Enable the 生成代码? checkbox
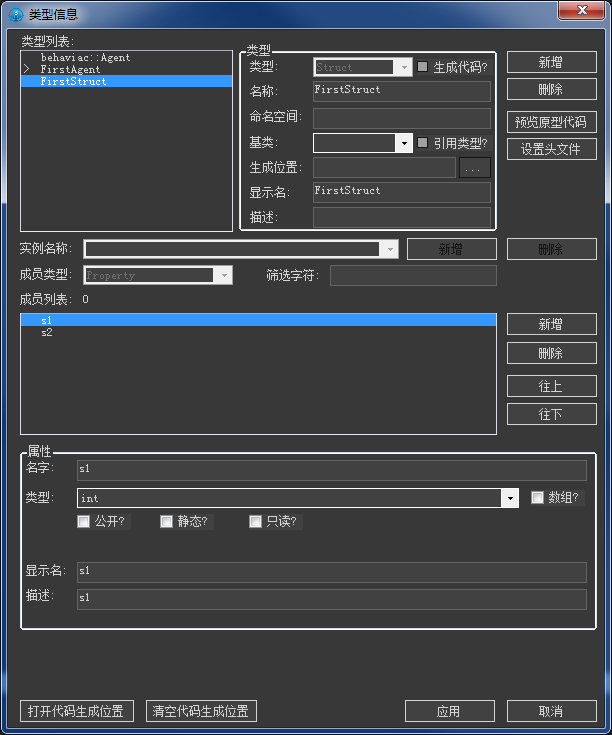Screen dimensions: 612x735 [x=423, y=67]
